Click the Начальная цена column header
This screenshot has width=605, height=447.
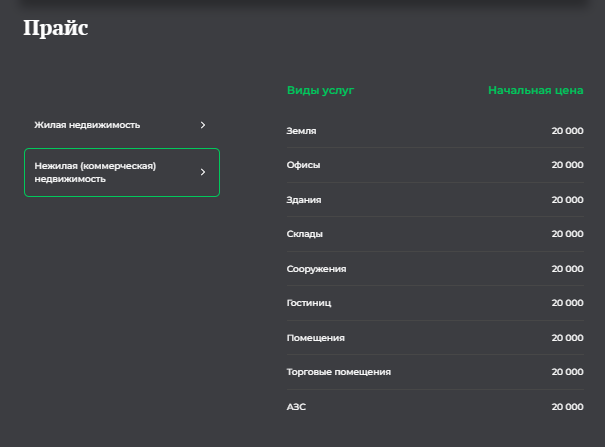535,91
